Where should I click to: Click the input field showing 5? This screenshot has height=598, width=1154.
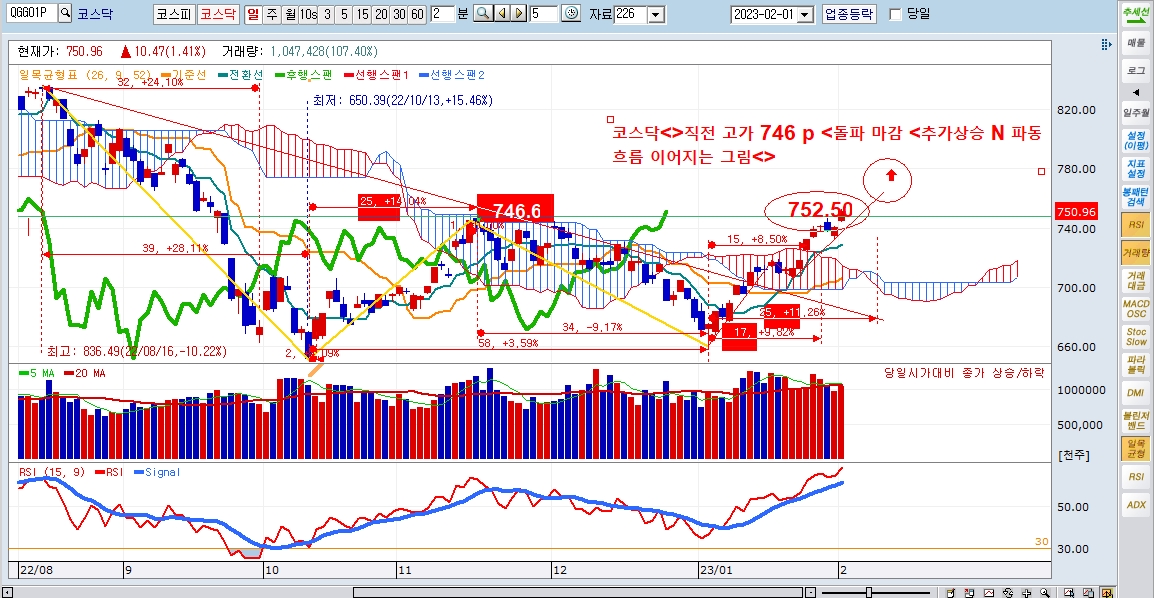click(543, 14)
